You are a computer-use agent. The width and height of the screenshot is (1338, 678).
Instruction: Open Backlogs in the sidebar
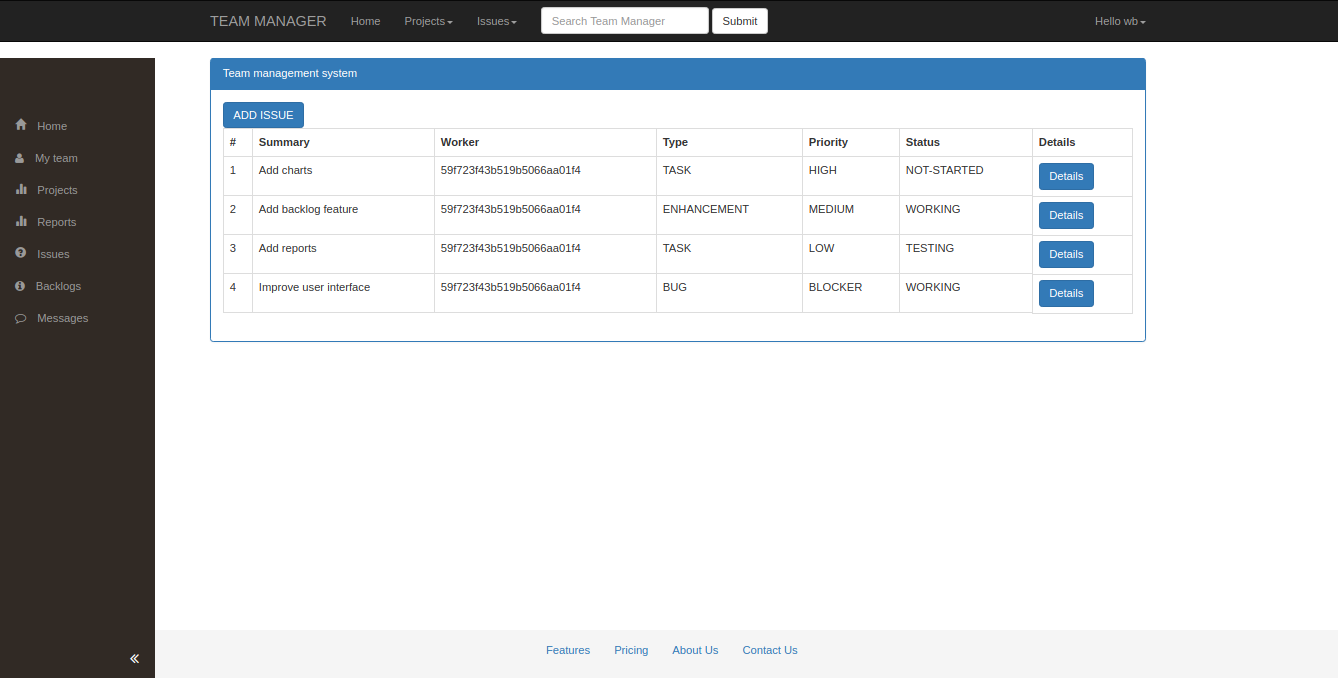coord(58,286)
